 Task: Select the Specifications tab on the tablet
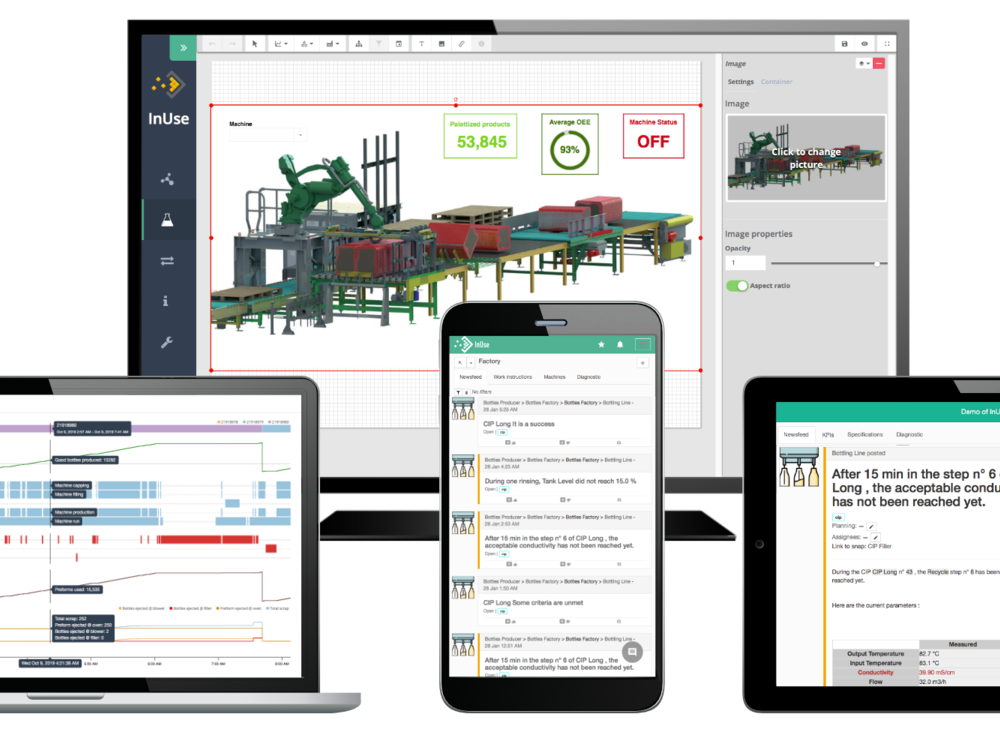point(865,434)
